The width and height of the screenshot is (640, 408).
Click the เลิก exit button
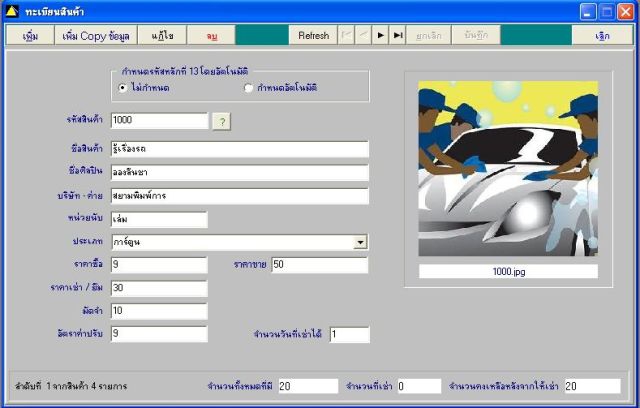coord(602,35)
